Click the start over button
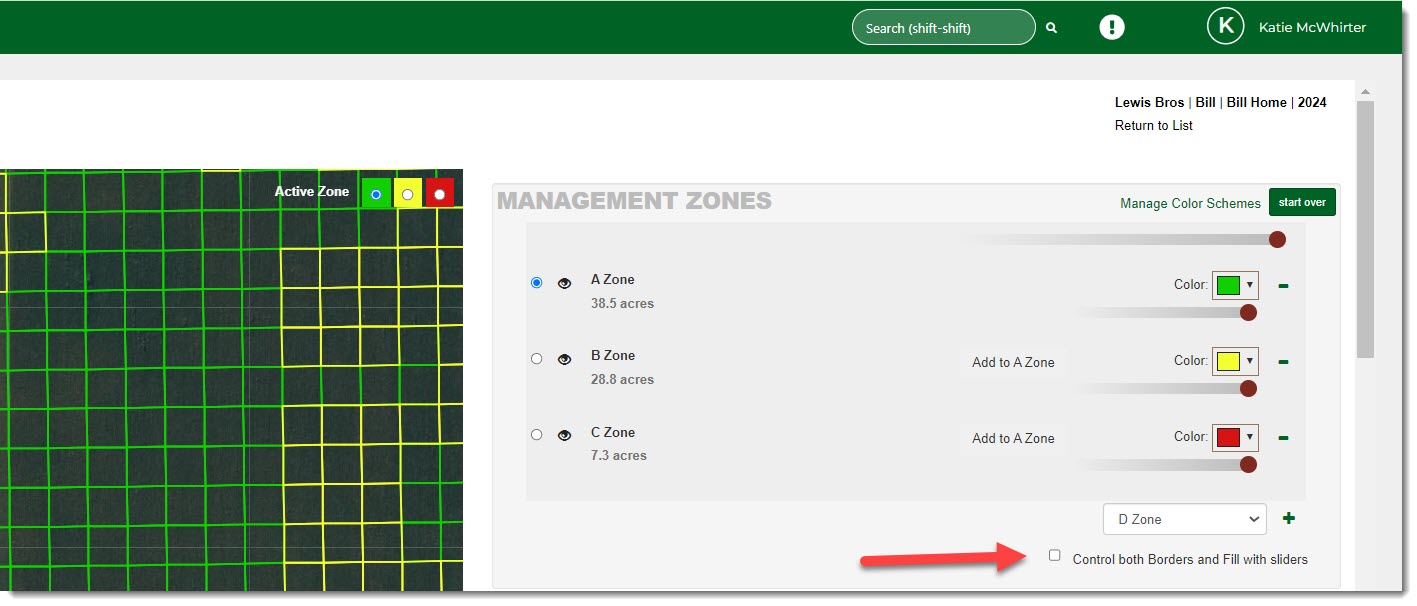The width and height of the screenshot is (1417, 606). (1302, 202)
